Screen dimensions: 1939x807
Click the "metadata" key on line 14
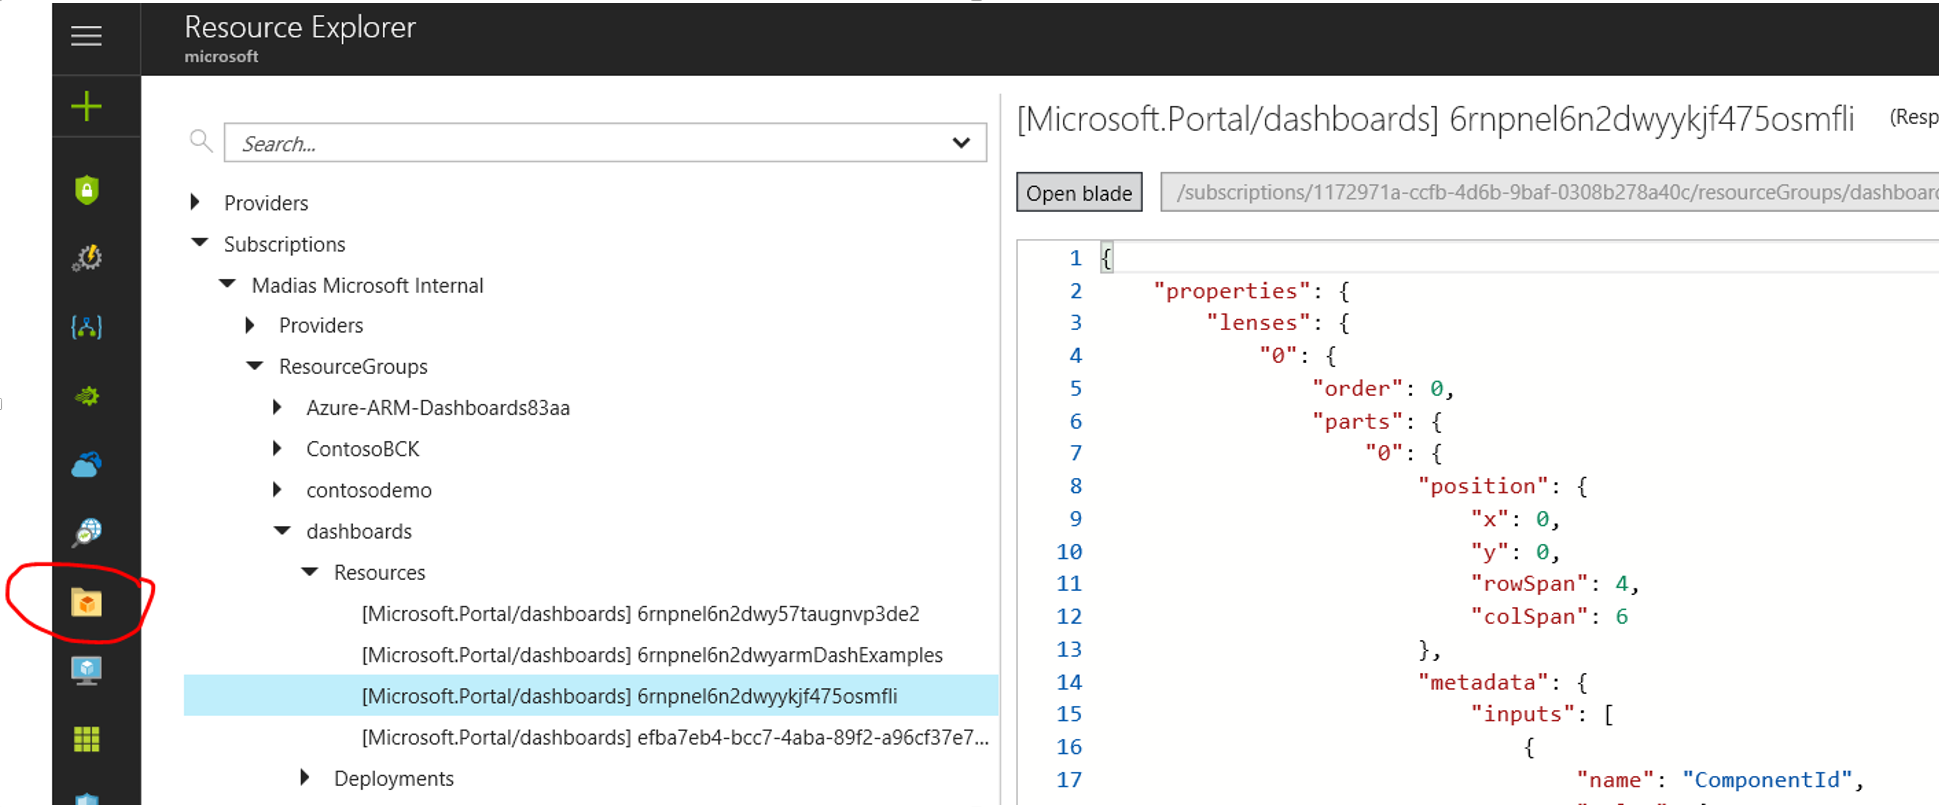pos(1483,682)
